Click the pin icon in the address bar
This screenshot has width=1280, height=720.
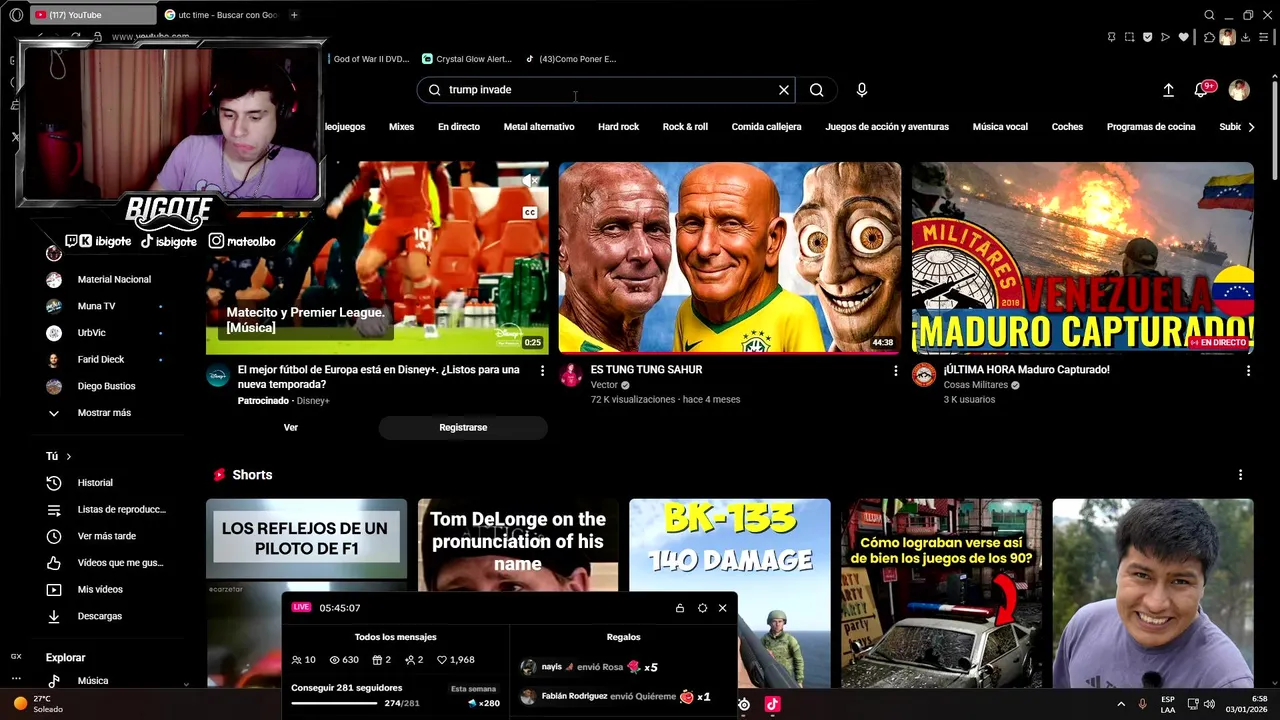(x=1111, y=37)
